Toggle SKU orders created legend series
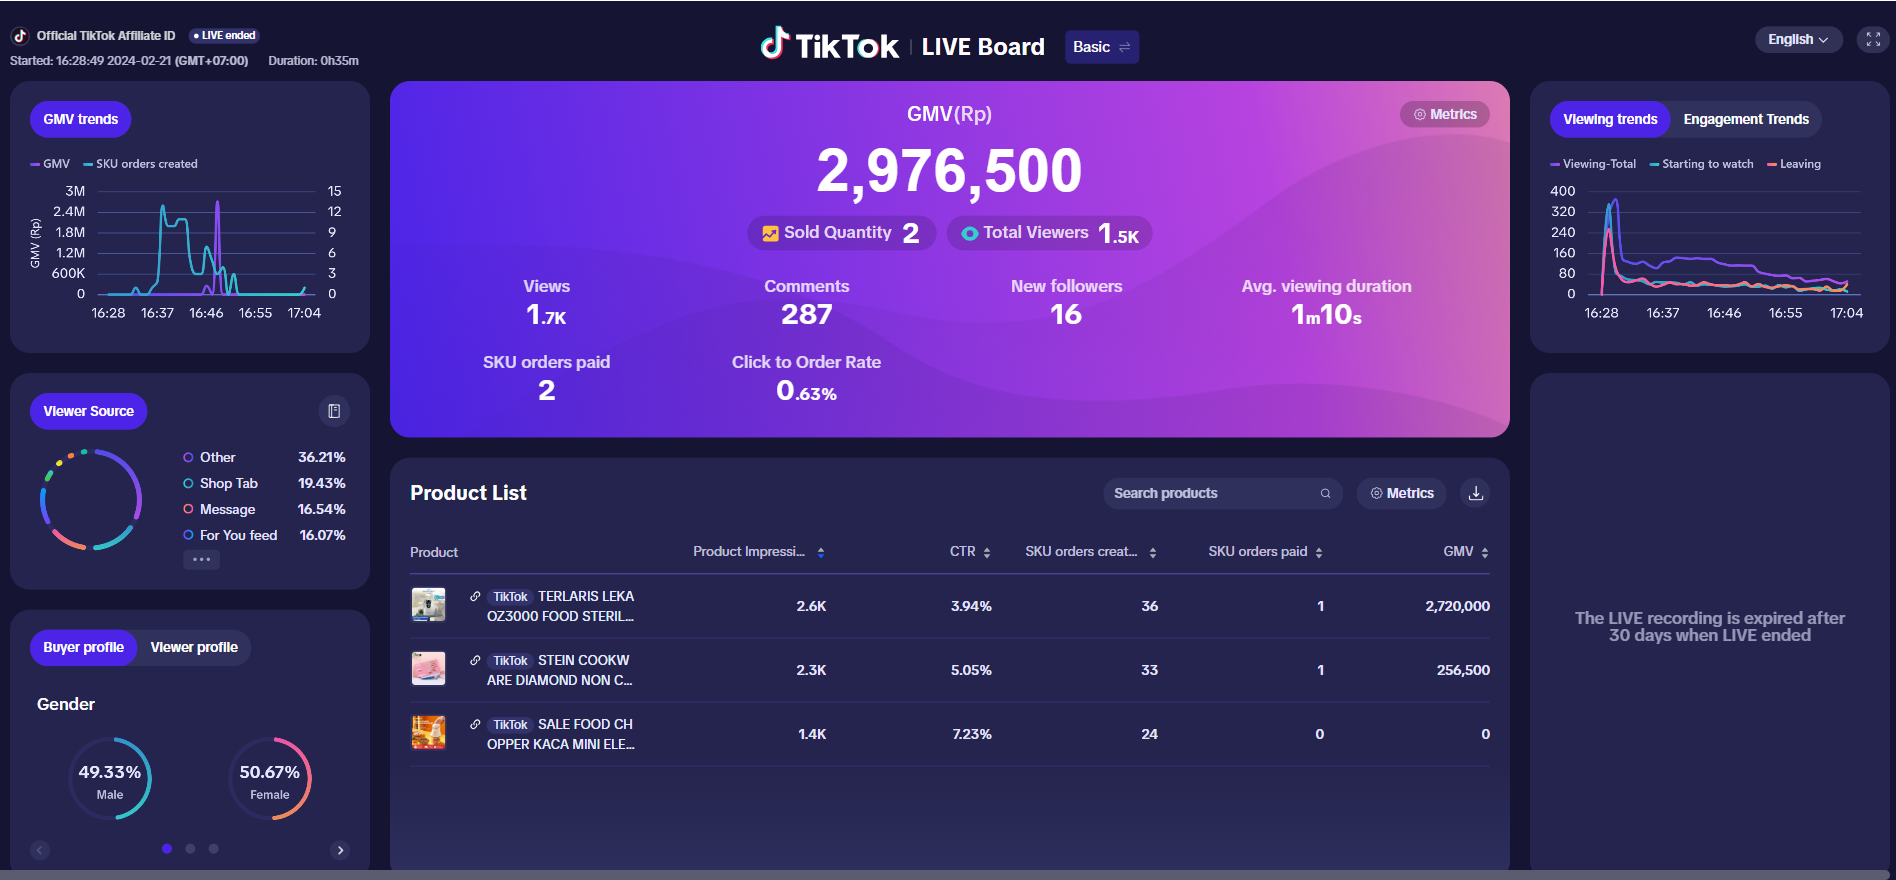This screenshot has height=880, width=1896. coord(141,164)
